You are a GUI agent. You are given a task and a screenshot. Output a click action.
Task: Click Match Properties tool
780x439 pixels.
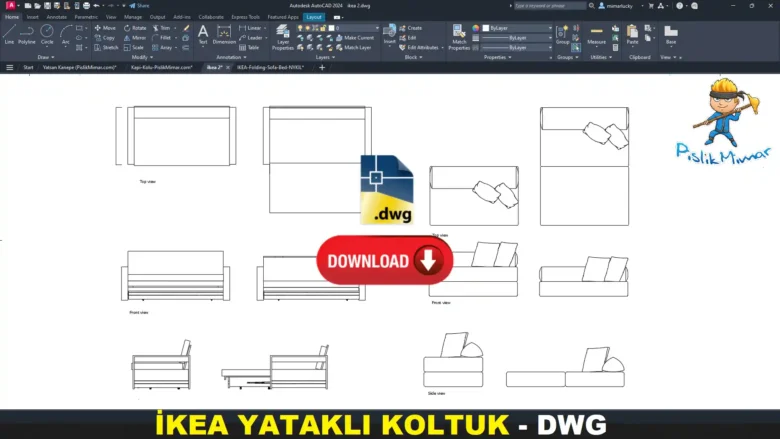click(459, 37)
